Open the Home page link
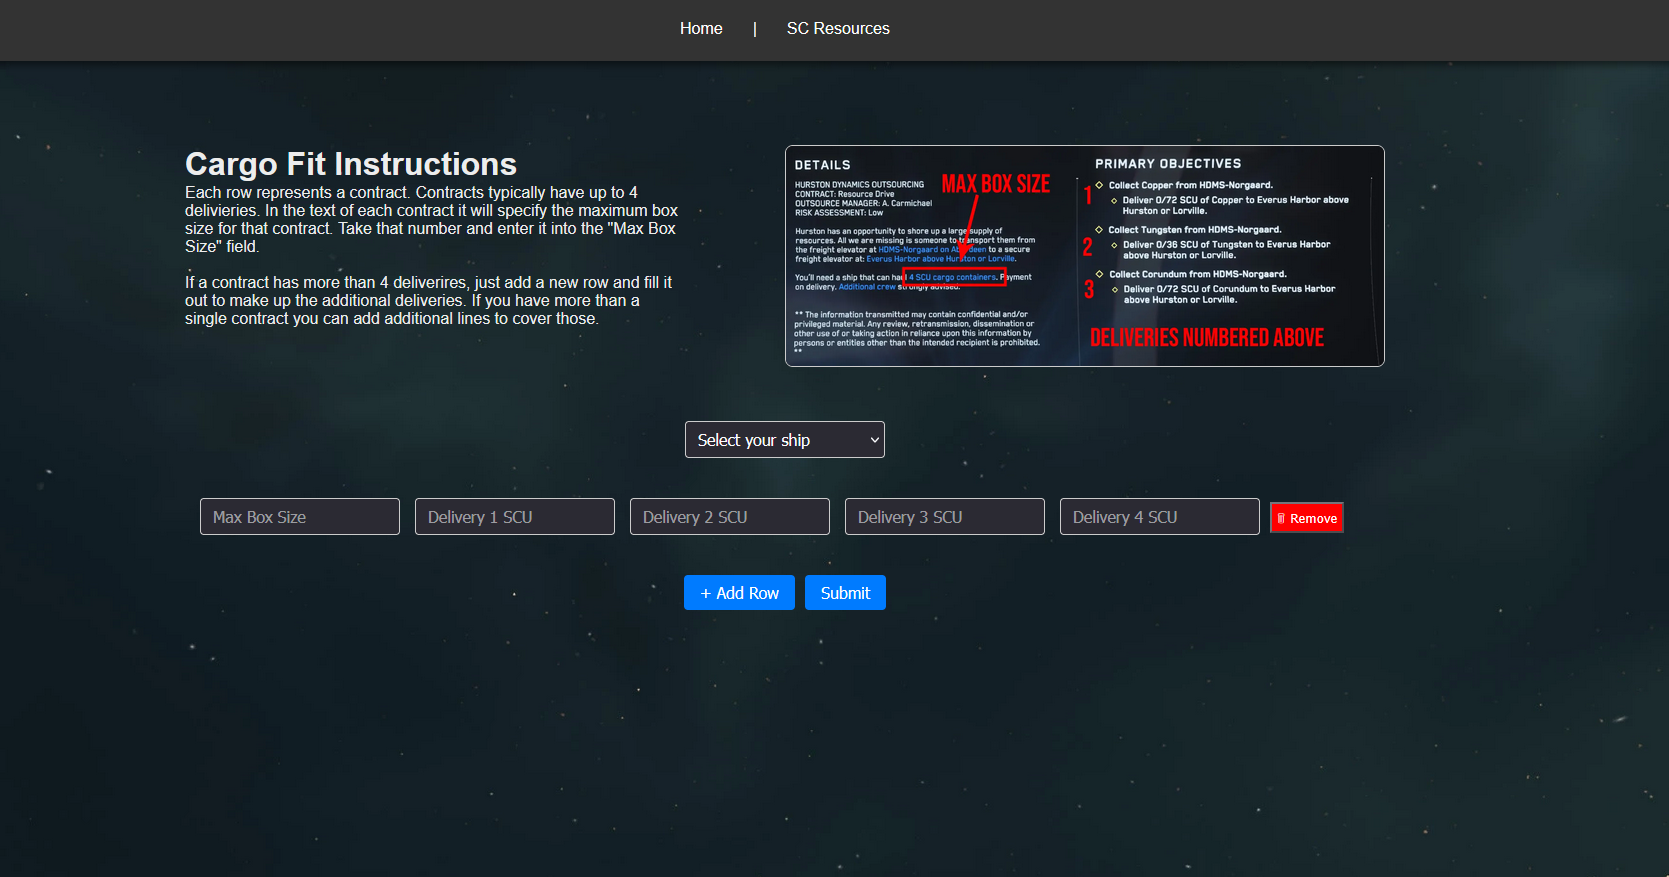Image resolution: width=1669 pixels, height=877 pixels. coord(700,29)
